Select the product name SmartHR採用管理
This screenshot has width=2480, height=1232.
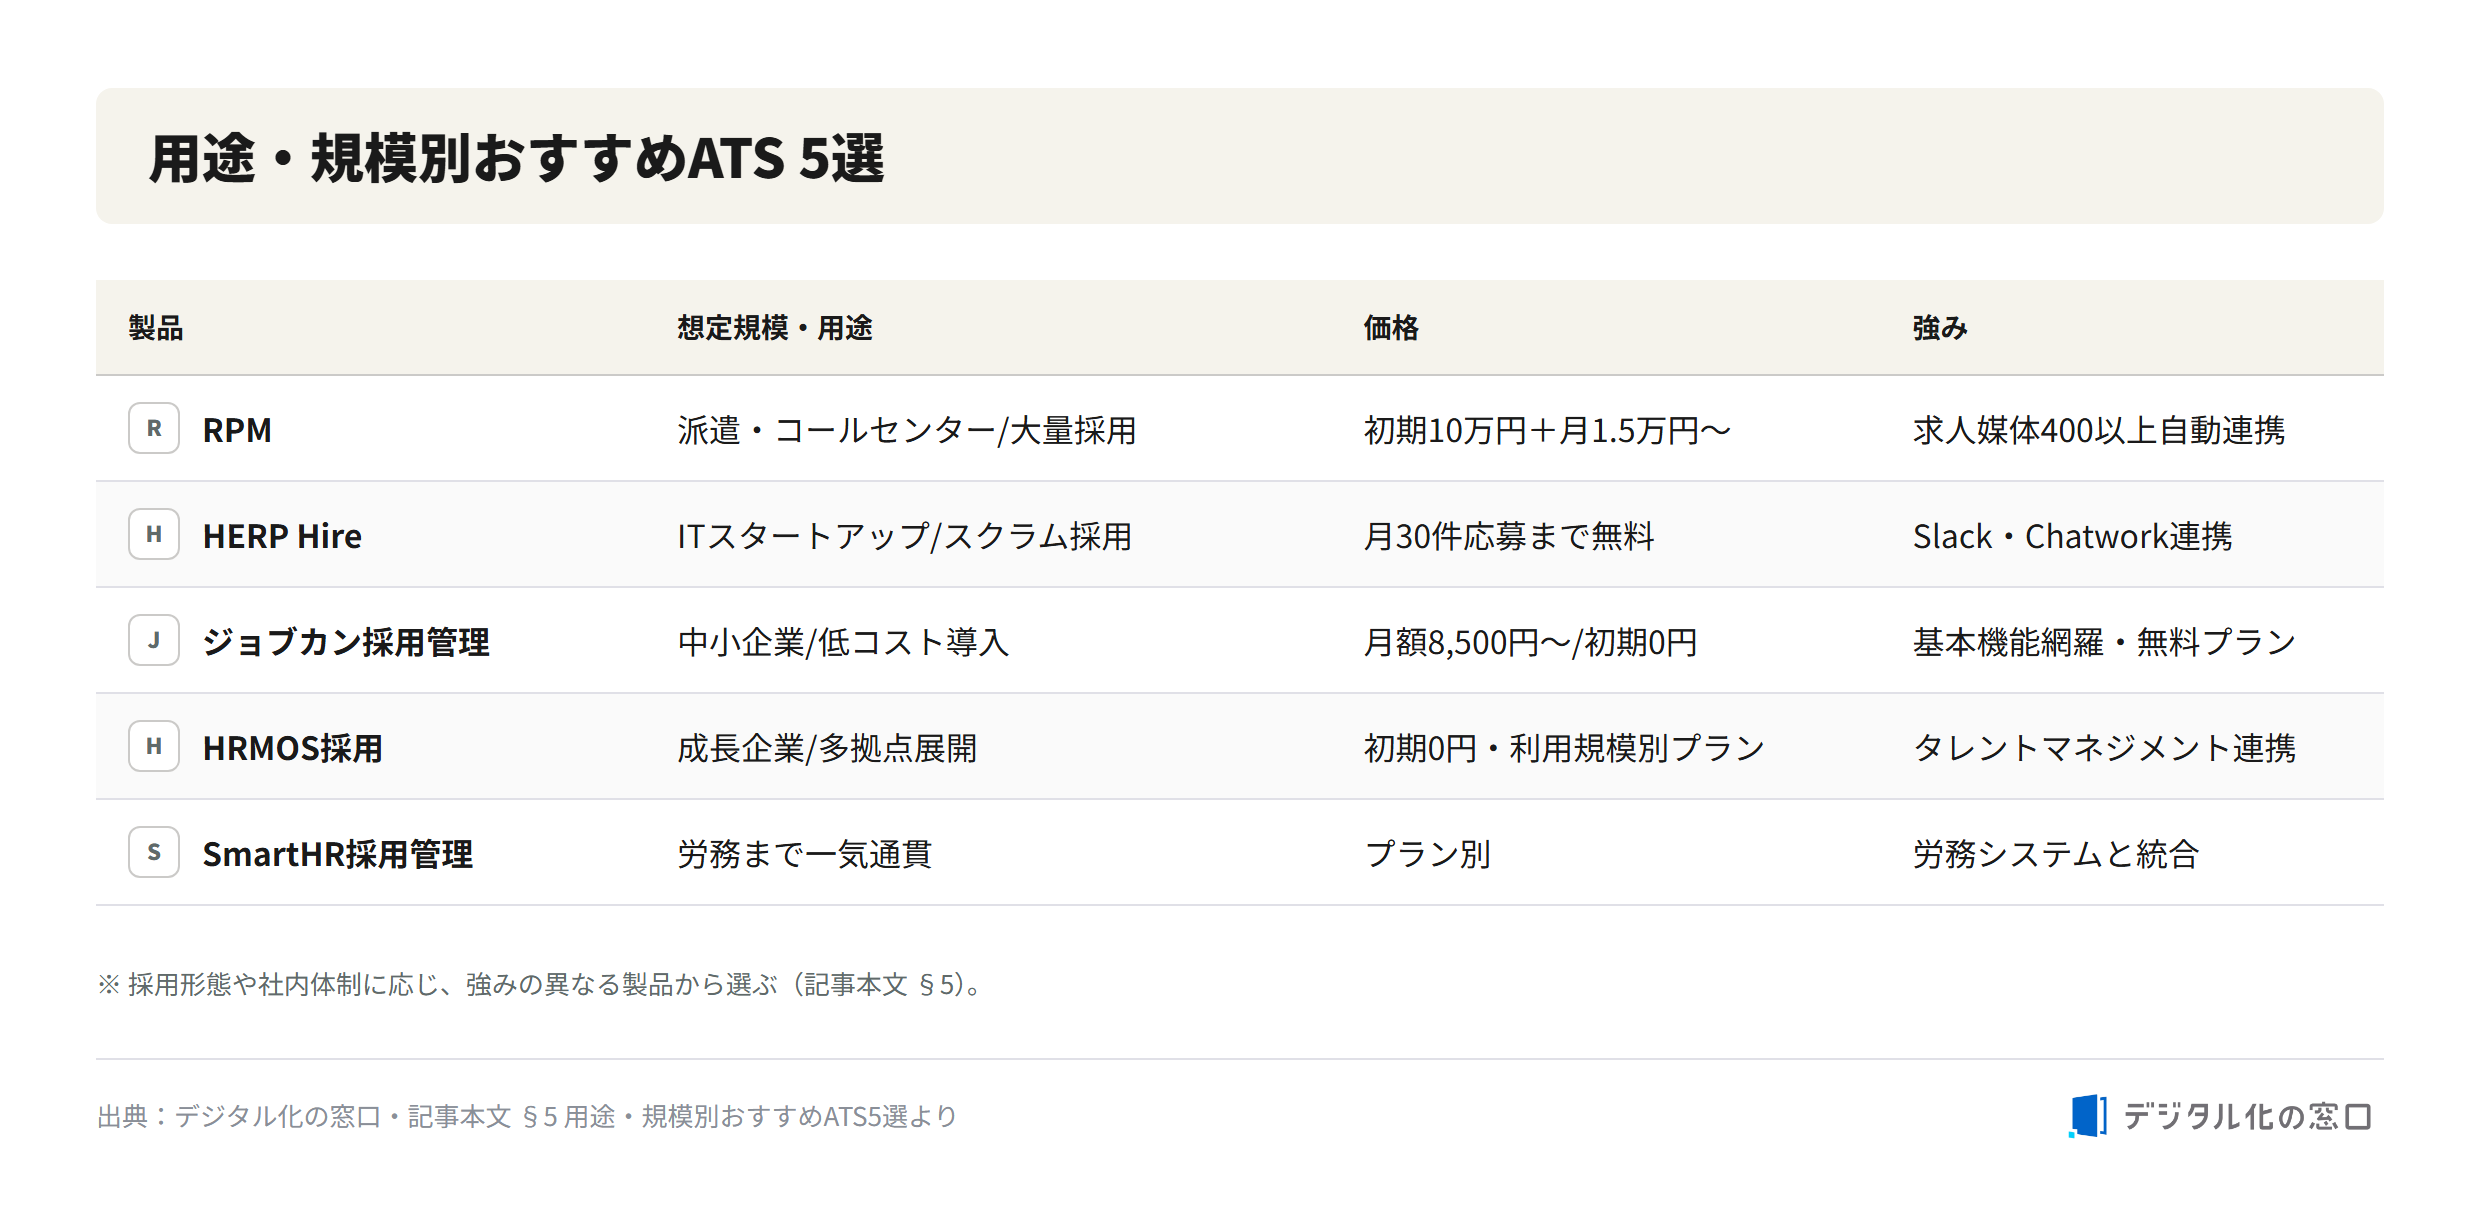[338, 854]
